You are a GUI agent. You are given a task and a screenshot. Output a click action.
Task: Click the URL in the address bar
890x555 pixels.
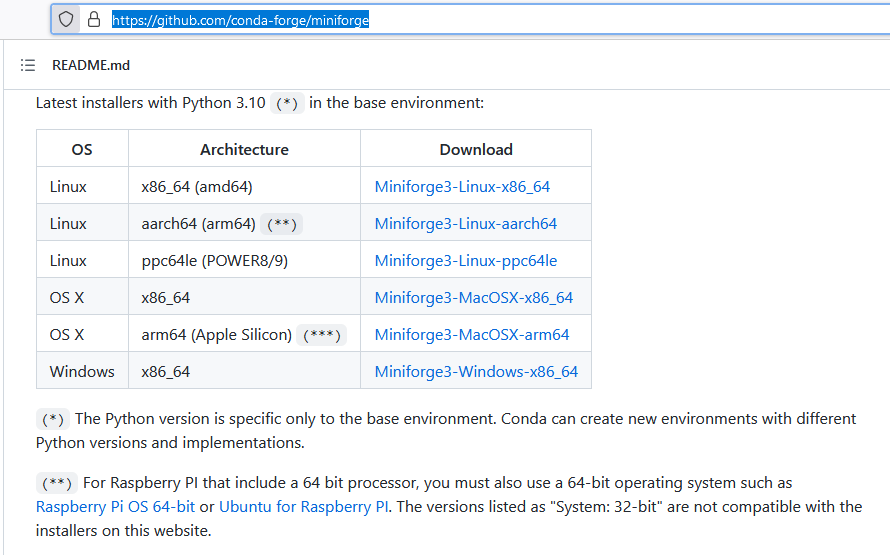[240, 20]
